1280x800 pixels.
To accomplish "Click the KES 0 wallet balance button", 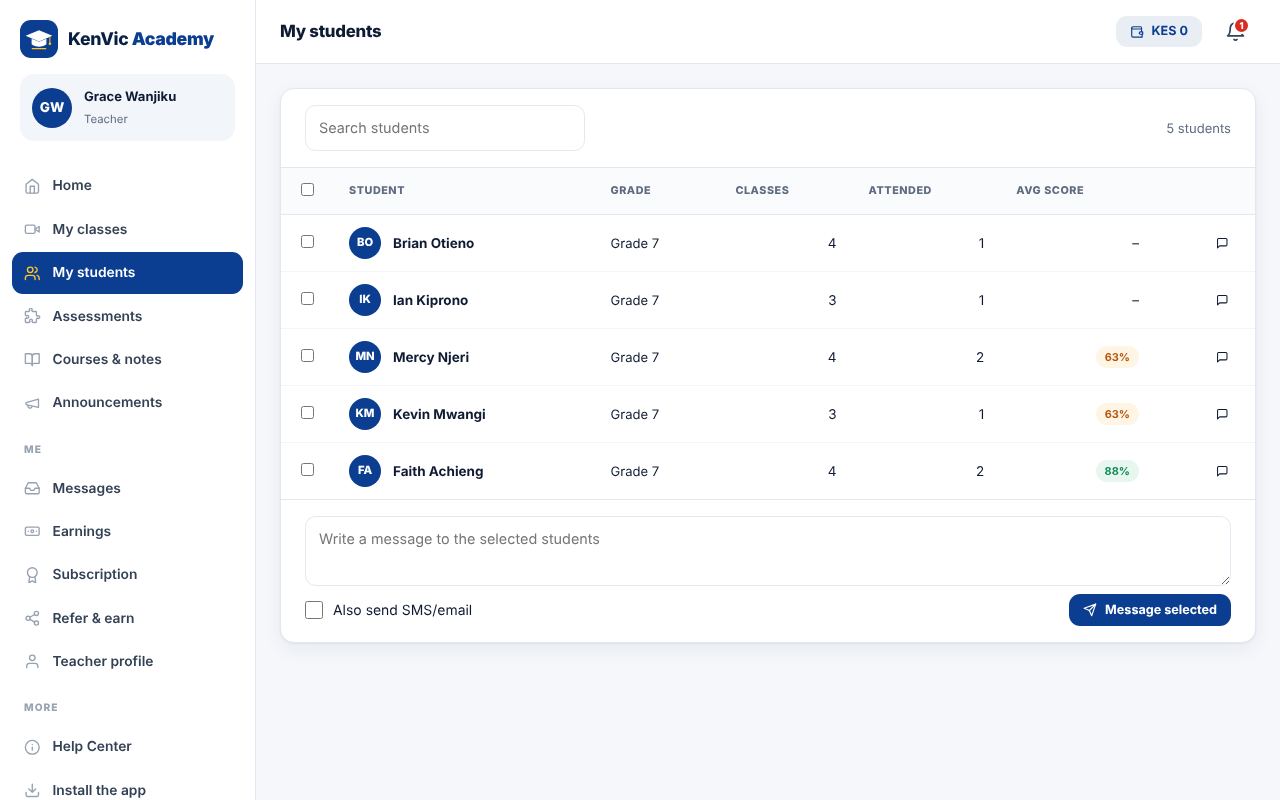I will tap(1159, 31).
